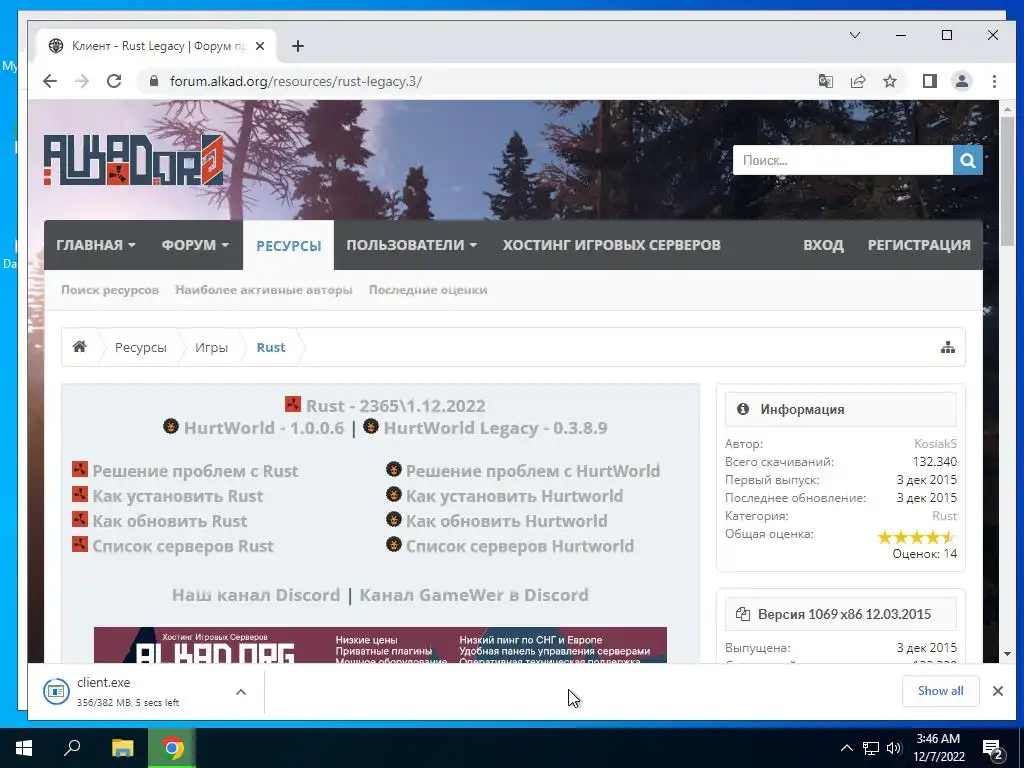Open the ГЛАВНАЯ menu
1024x768 pixels.
[x=95, y=245]
